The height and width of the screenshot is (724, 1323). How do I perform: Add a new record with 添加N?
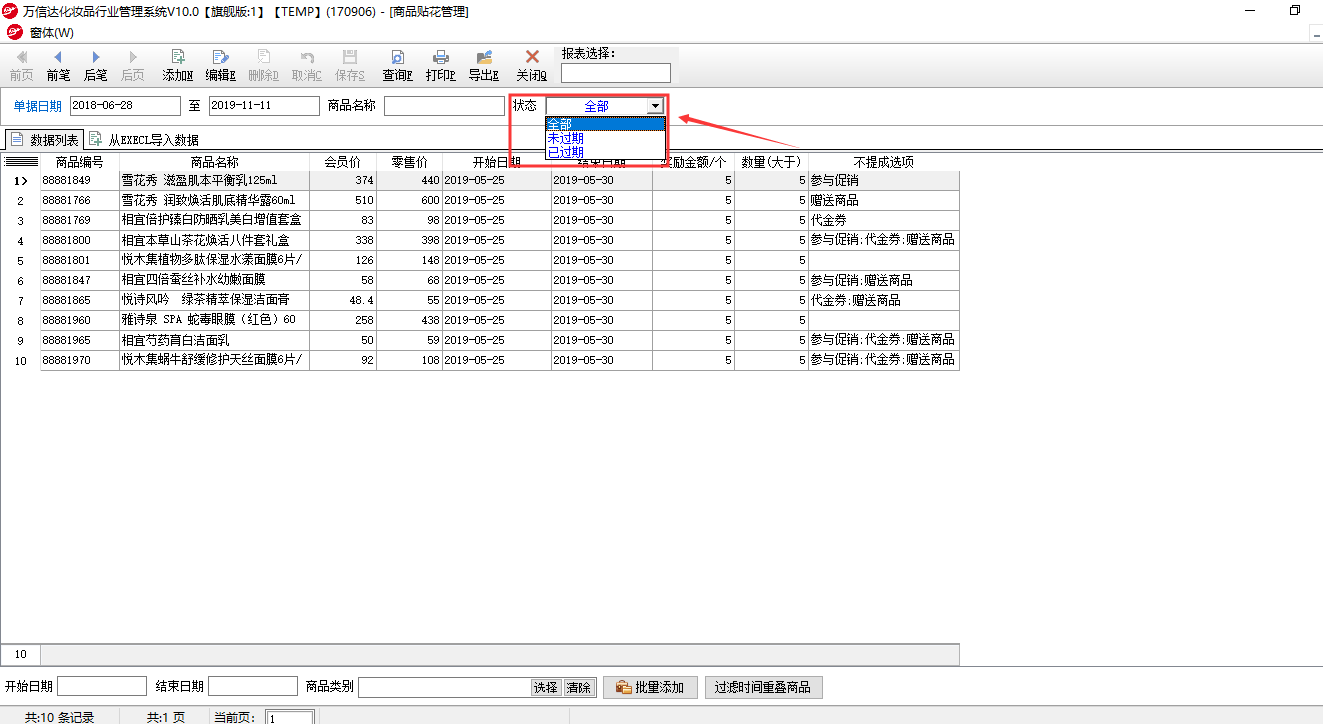(x=178, y=65)
